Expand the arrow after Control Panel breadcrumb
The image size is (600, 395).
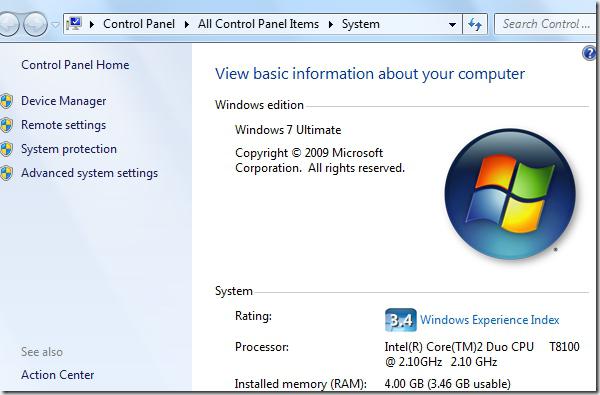coord(187,24)
